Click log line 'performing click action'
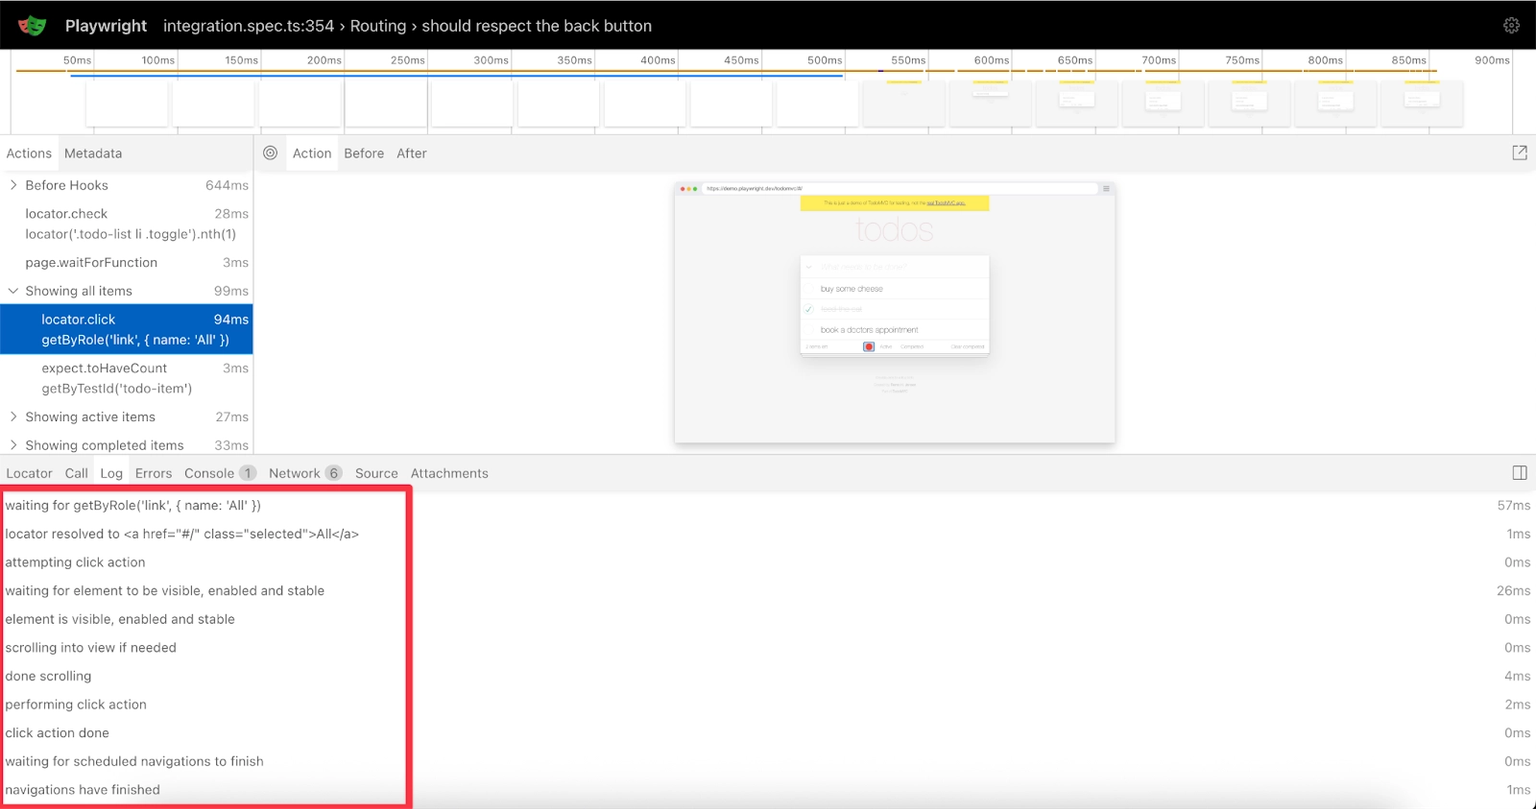1536x809 pixels. click(76, 704)
